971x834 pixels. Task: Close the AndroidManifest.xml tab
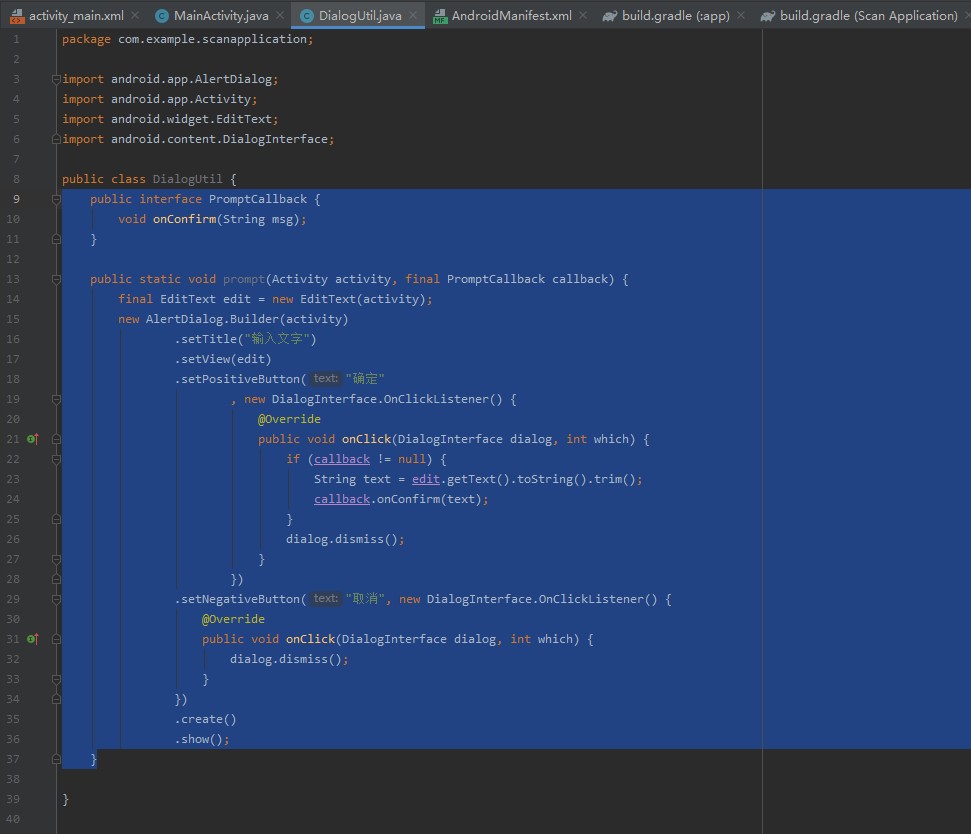(585, 16)
